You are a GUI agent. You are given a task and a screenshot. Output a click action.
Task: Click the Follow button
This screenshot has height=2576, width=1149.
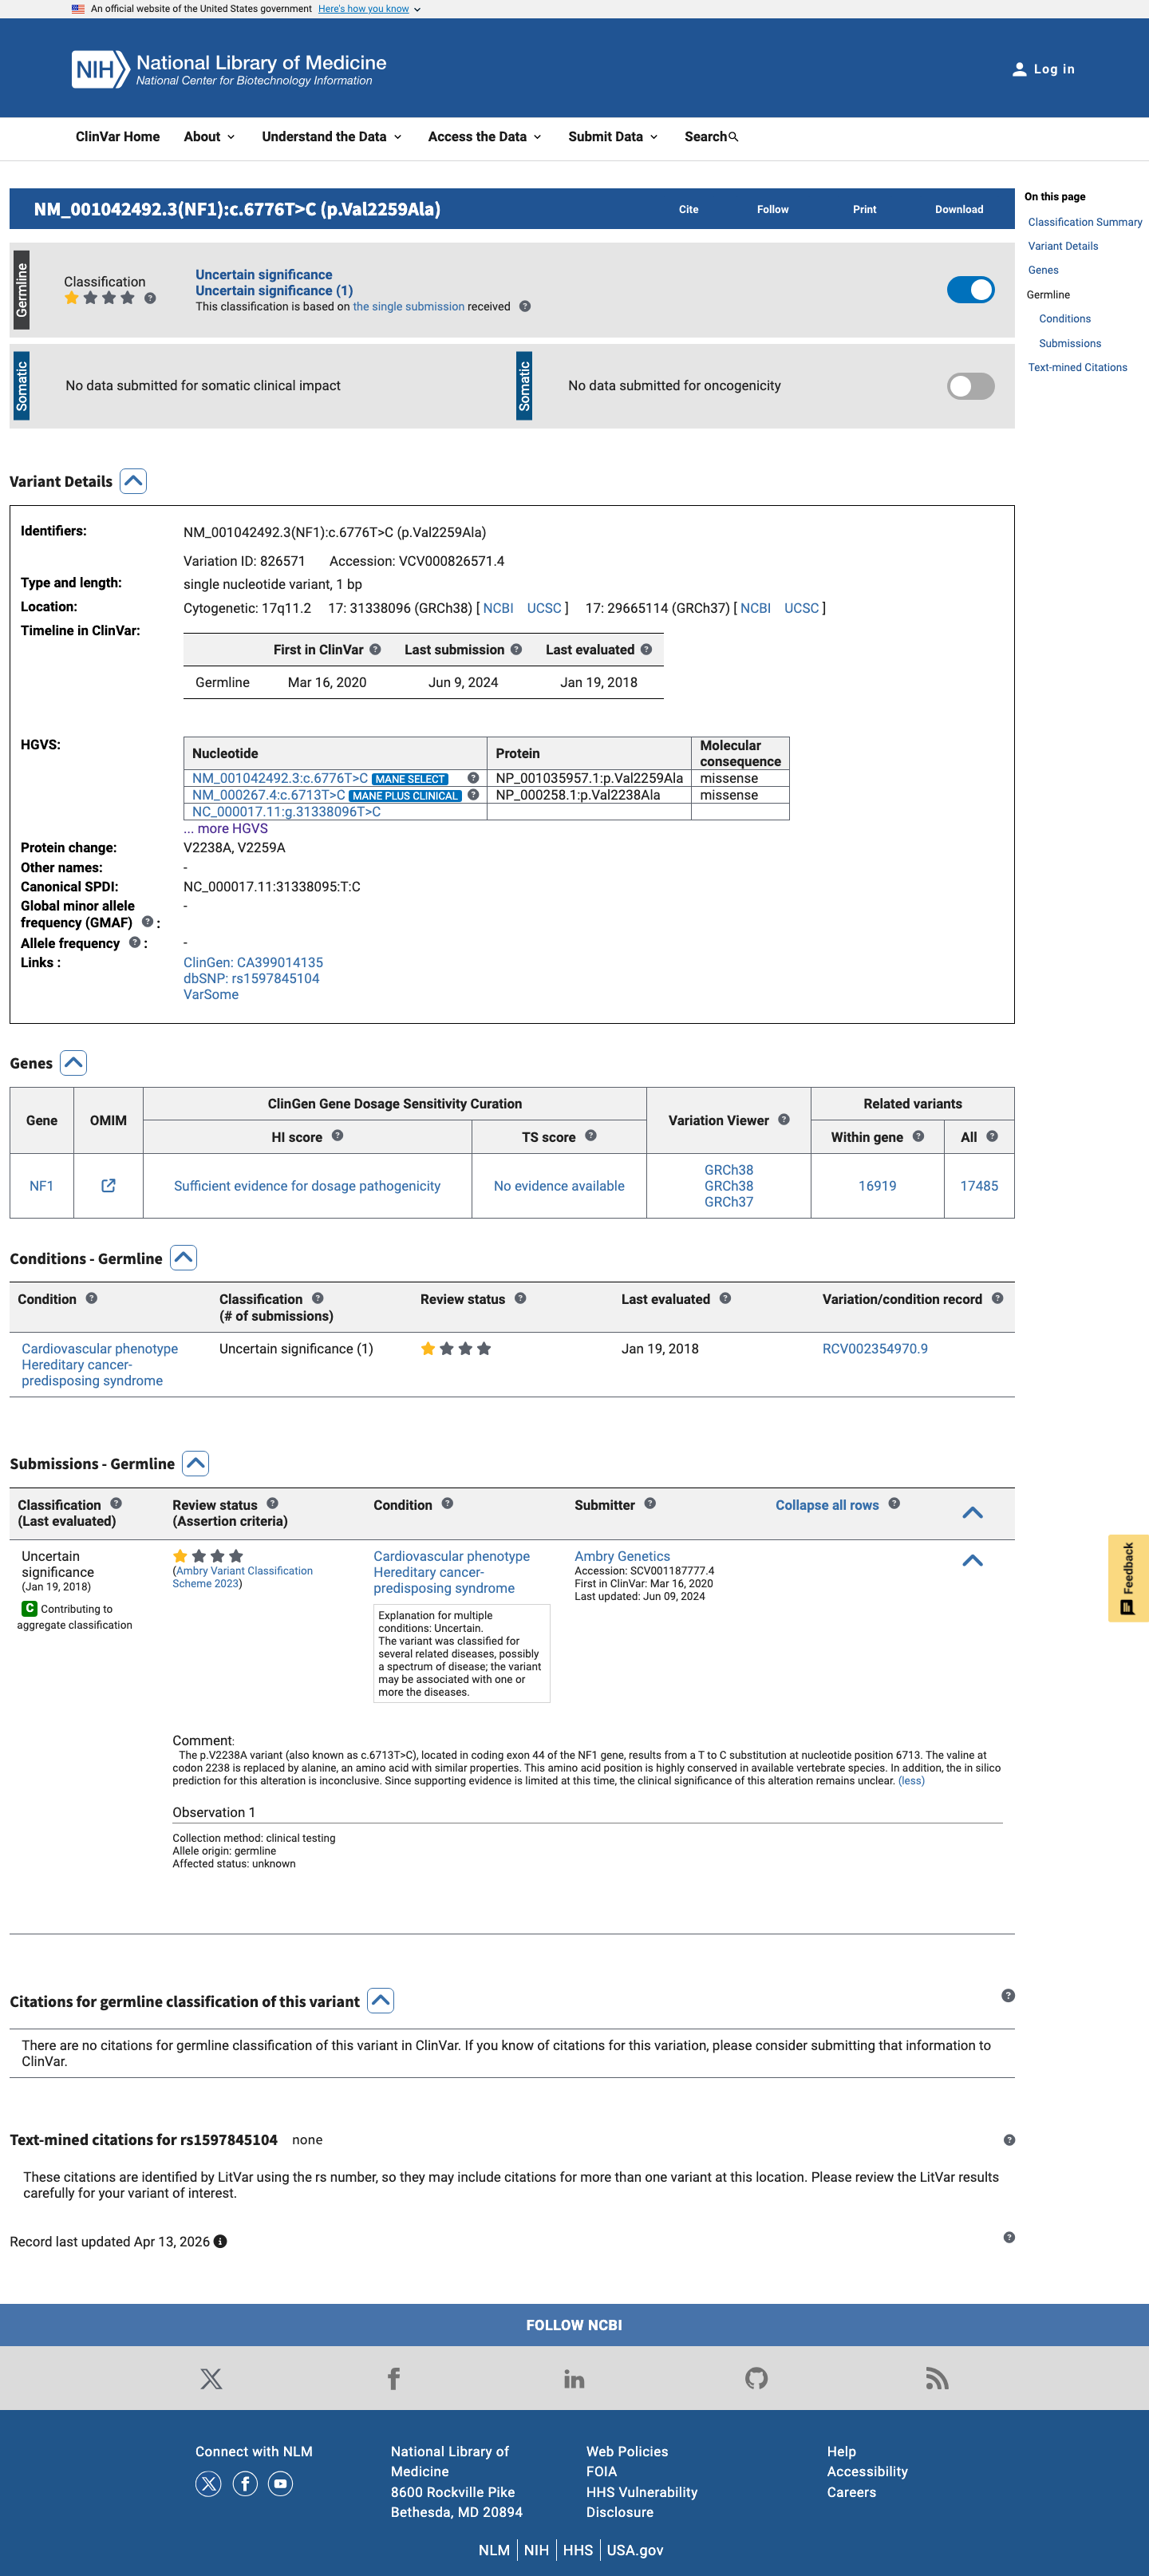(773, 209)
